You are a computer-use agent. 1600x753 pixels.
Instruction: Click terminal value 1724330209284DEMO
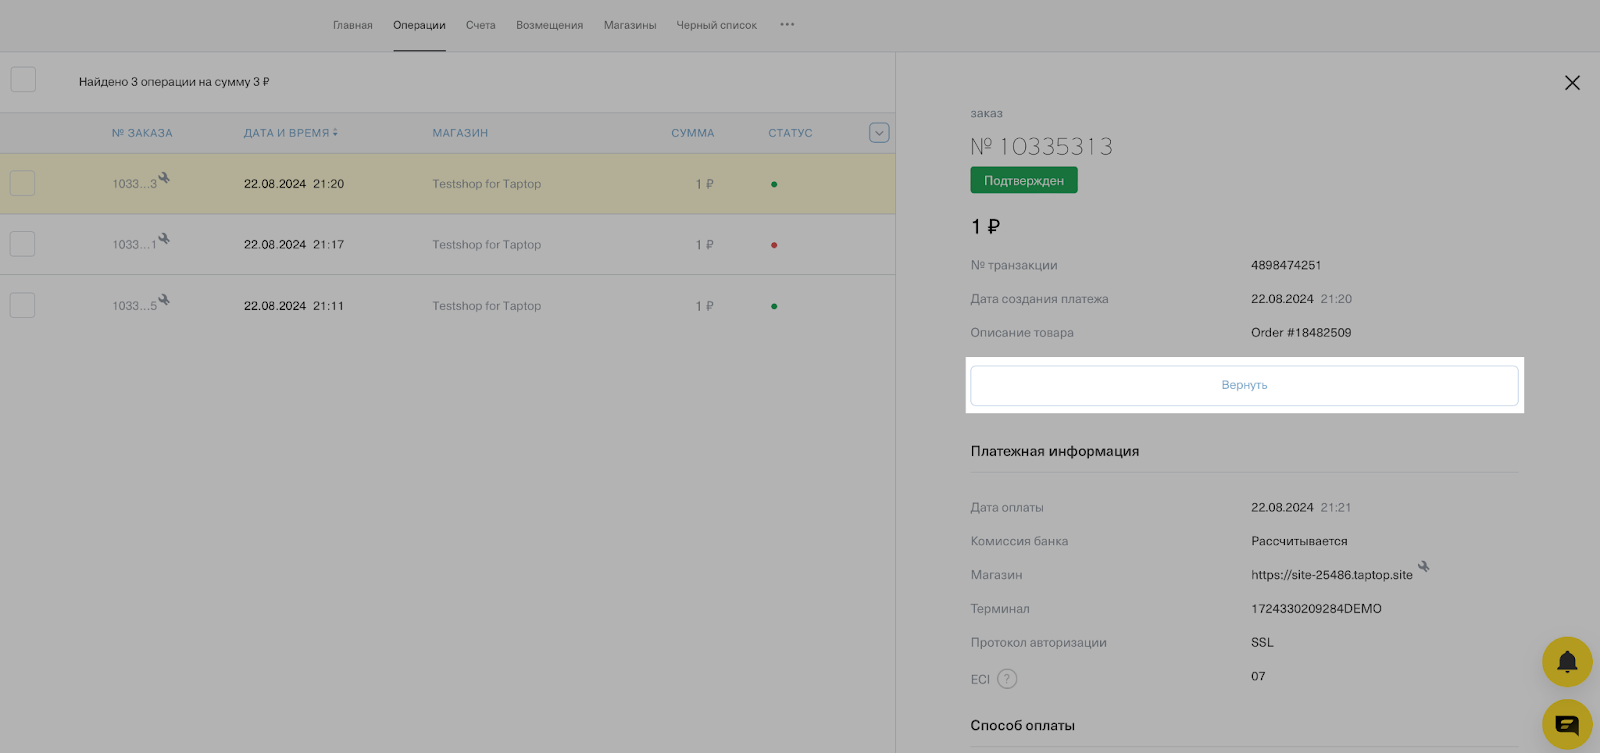[x=1316, y=609]
